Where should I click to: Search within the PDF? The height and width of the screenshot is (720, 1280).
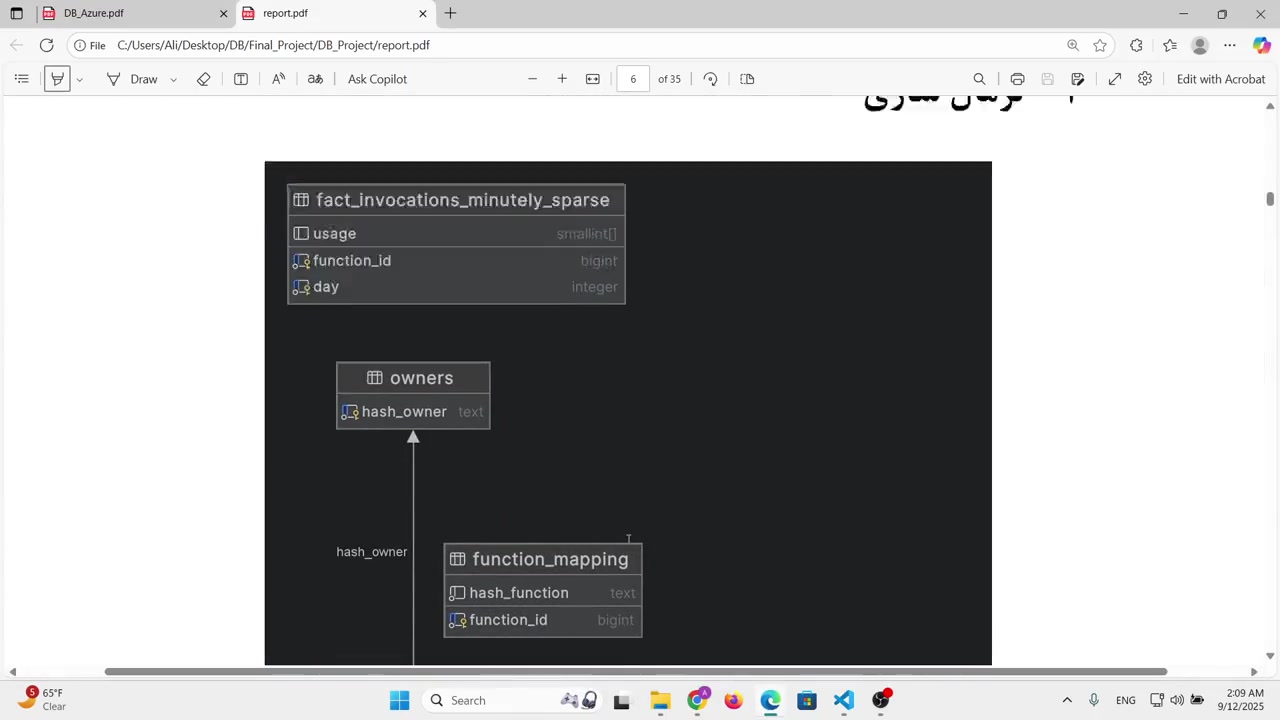979,79
